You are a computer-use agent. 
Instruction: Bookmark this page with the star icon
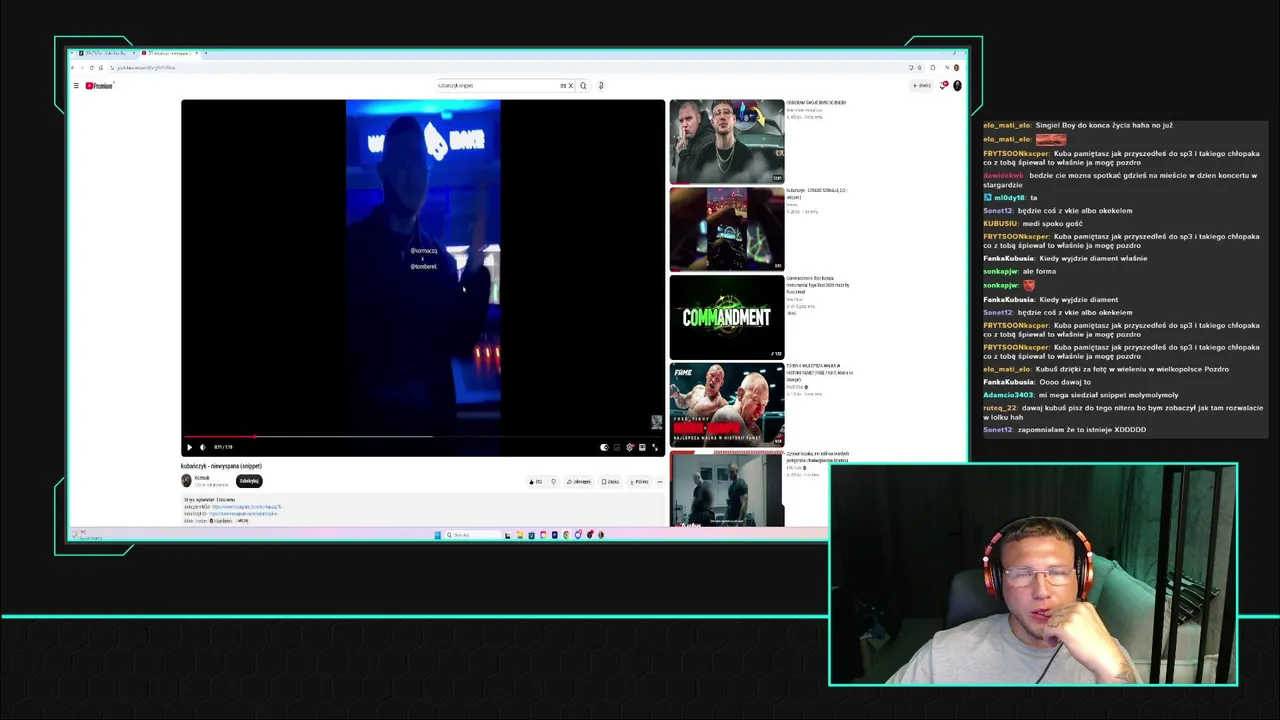919,68
